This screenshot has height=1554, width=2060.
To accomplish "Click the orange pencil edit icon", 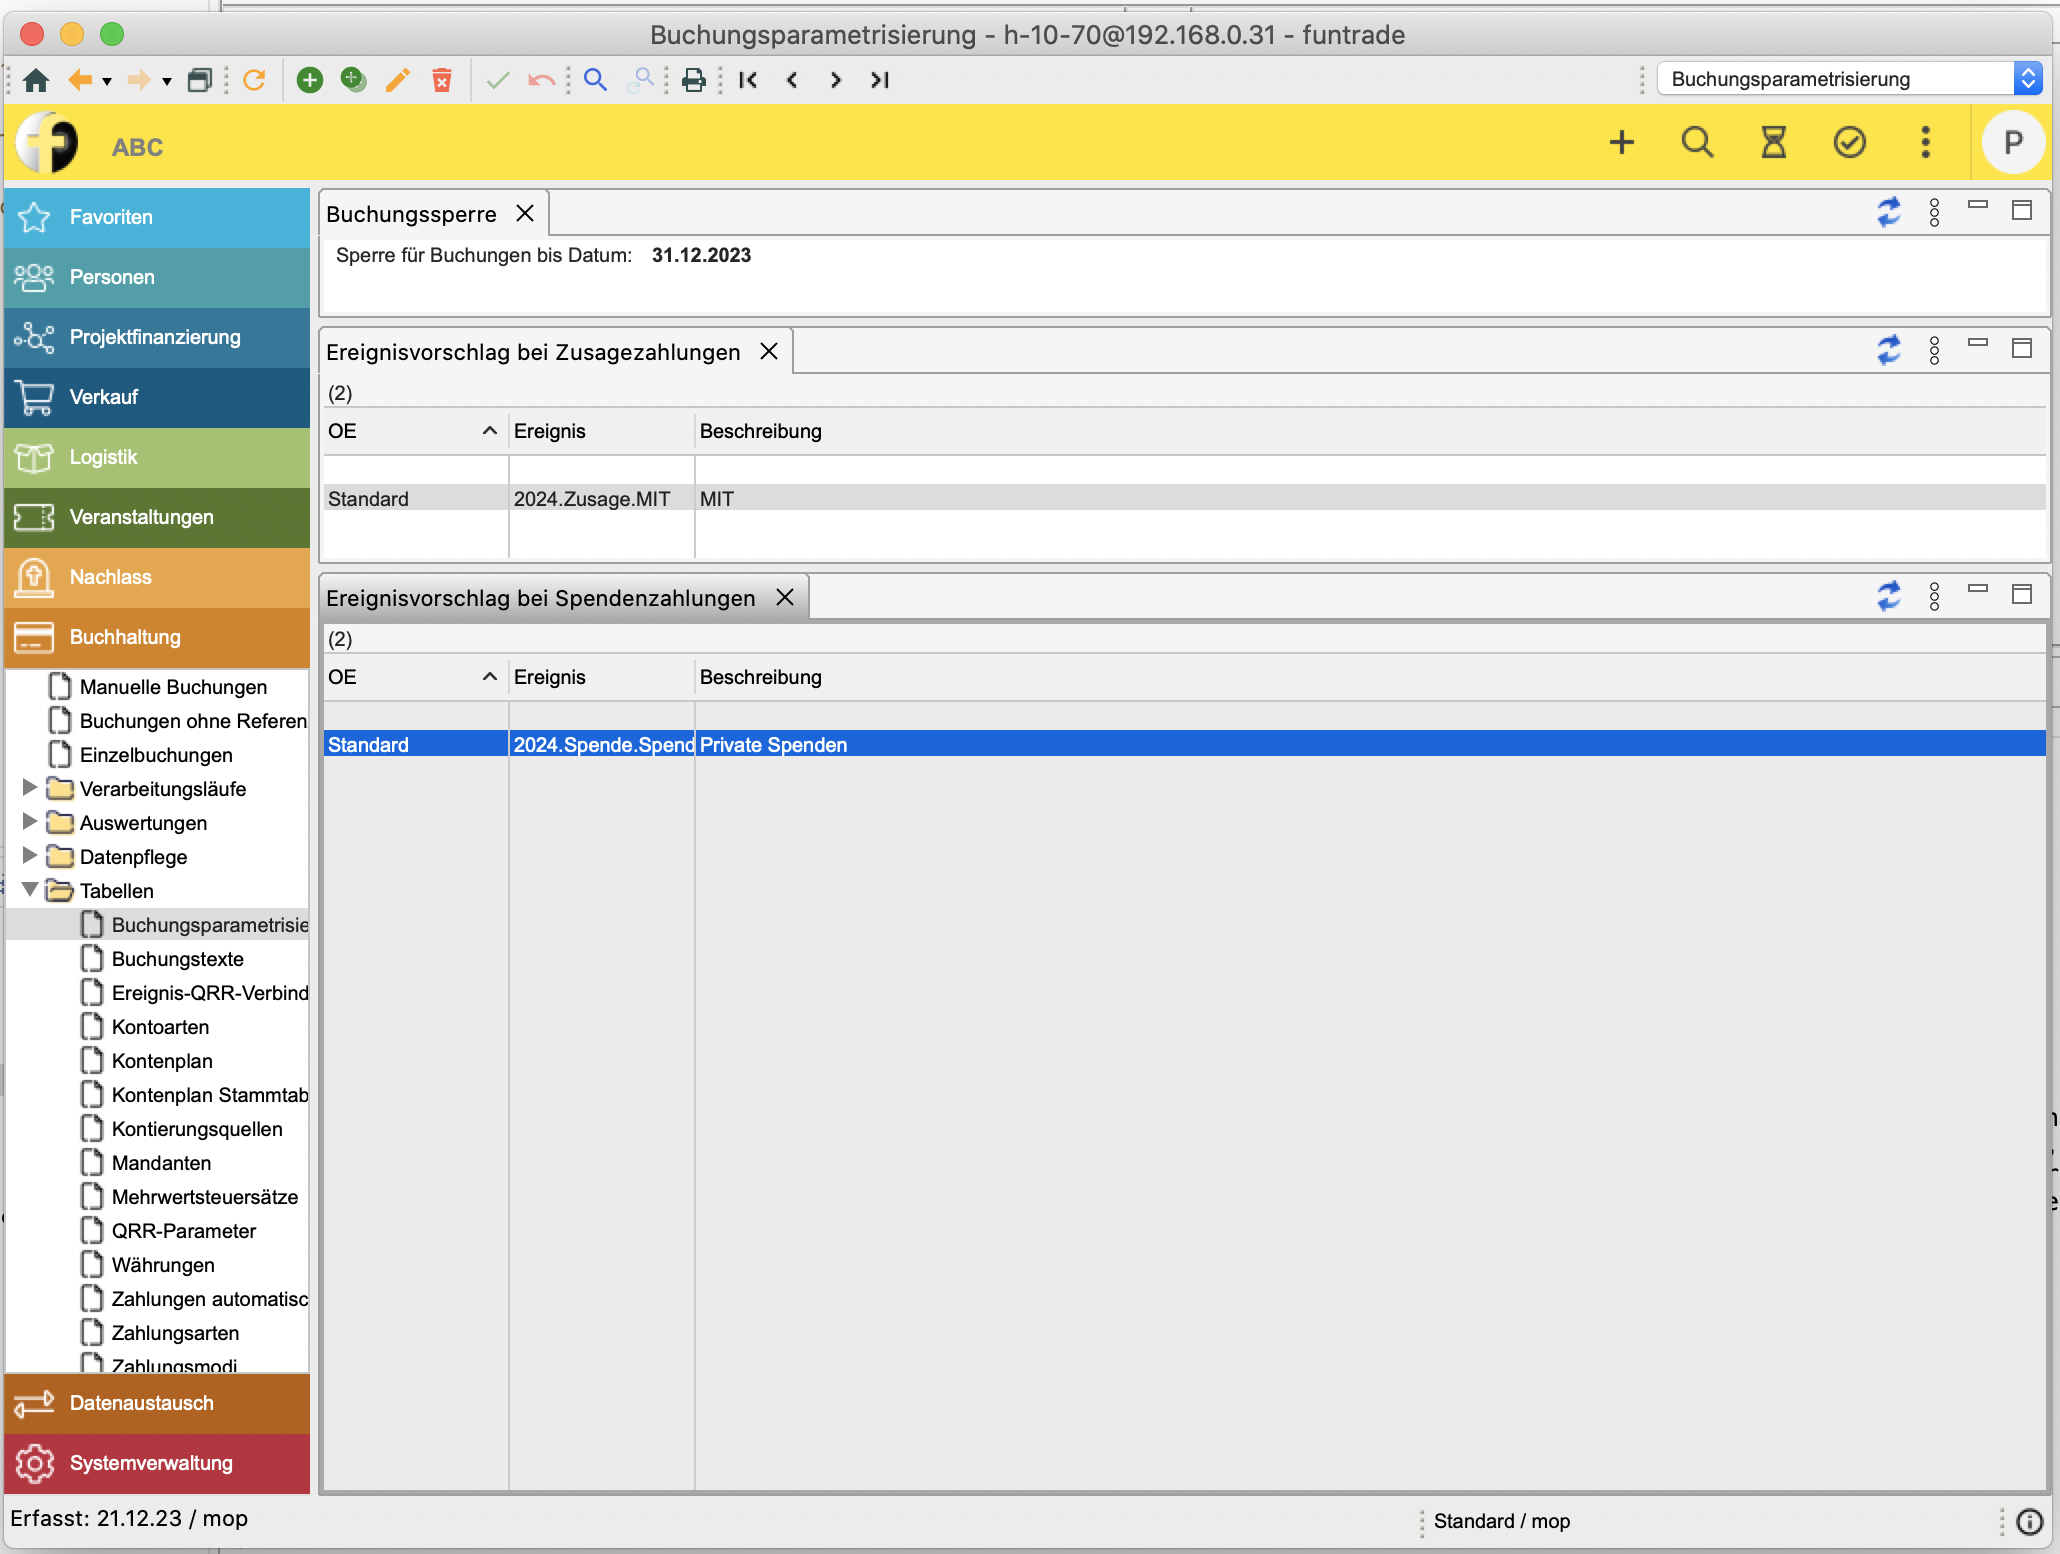I will [398, 80].
